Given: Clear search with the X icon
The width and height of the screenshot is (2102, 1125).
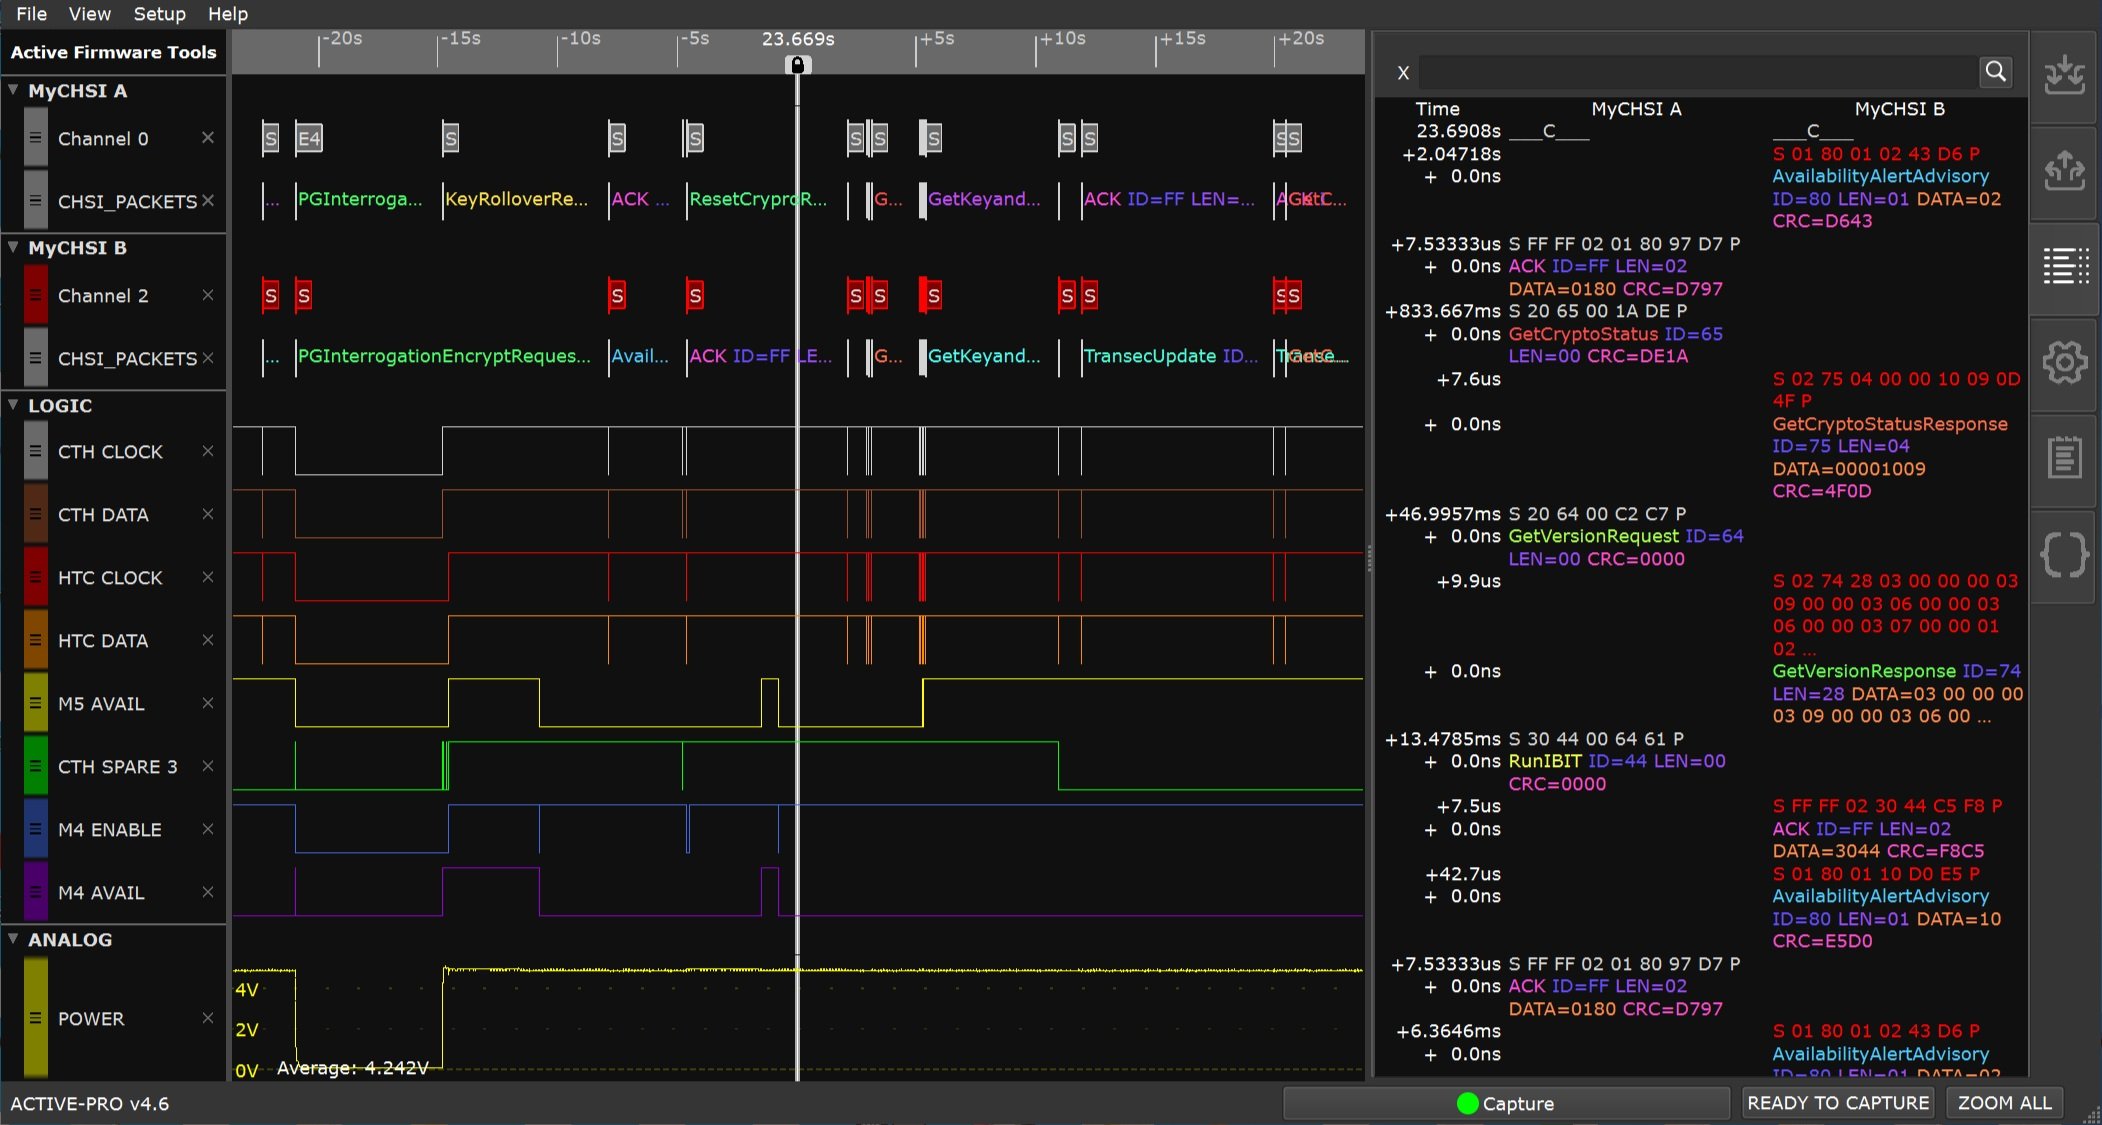Looking at the screenshot, I should (x=1403, y=72).
